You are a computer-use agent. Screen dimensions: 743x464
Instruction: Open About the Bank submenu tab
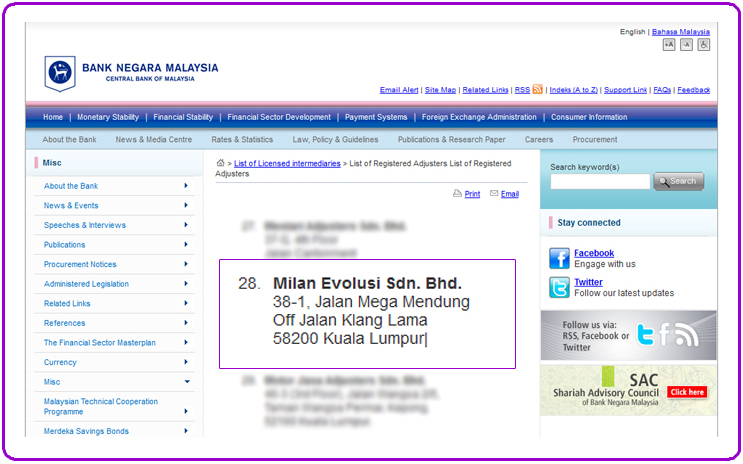(x=69, y=139)
